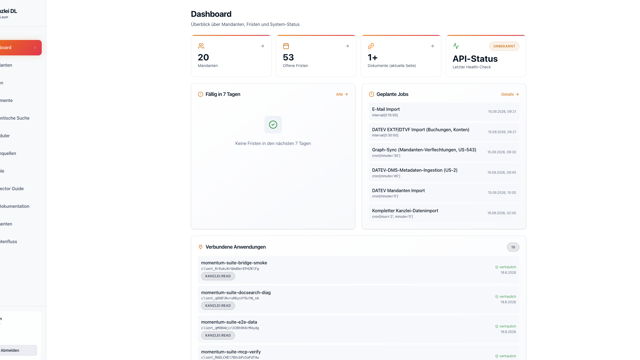Click the momentum-suite-bridge-smoke application name

pos(234,263)
